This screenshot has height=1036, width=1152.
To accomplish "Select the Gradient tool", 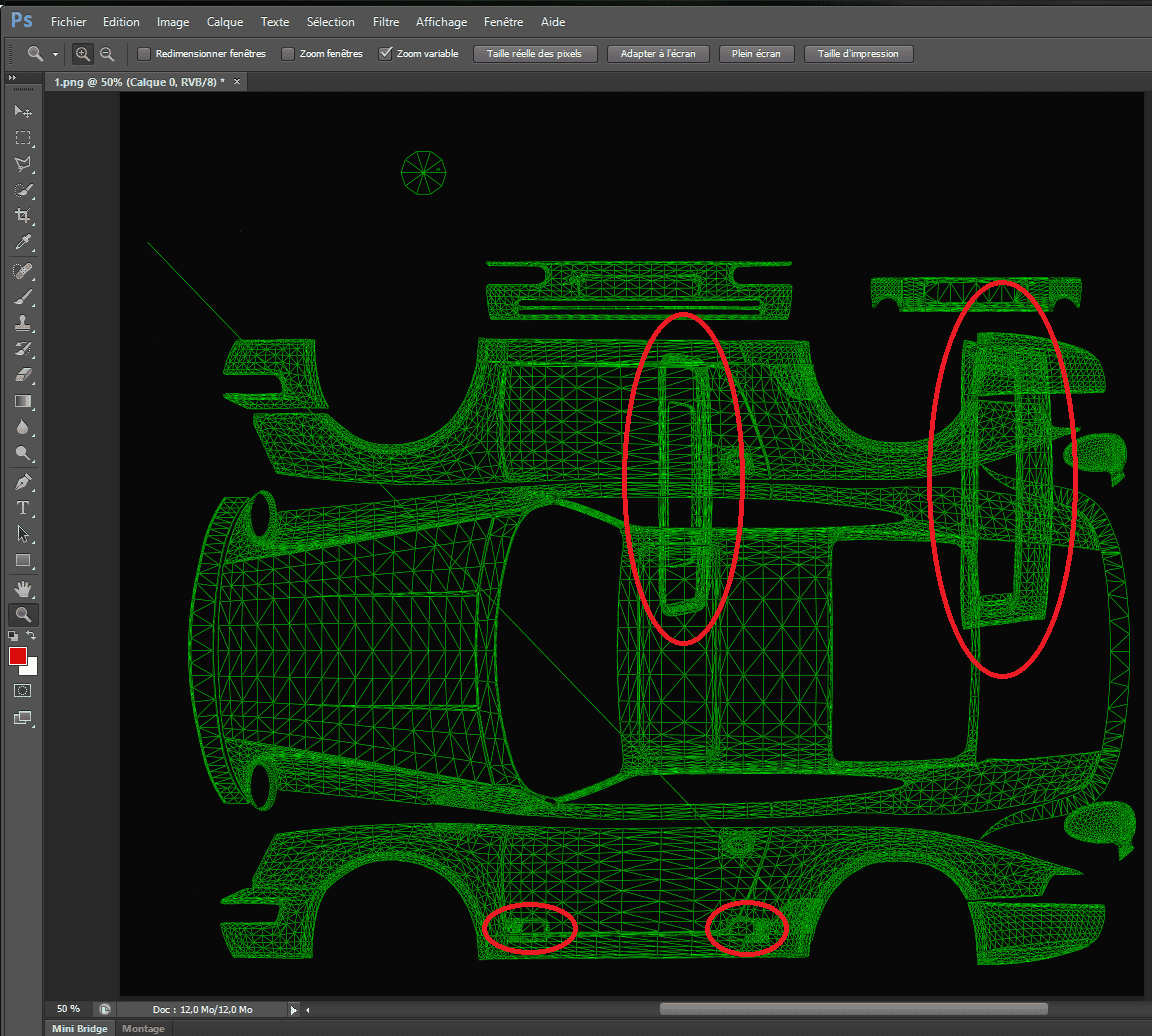I will pos(23,401).
